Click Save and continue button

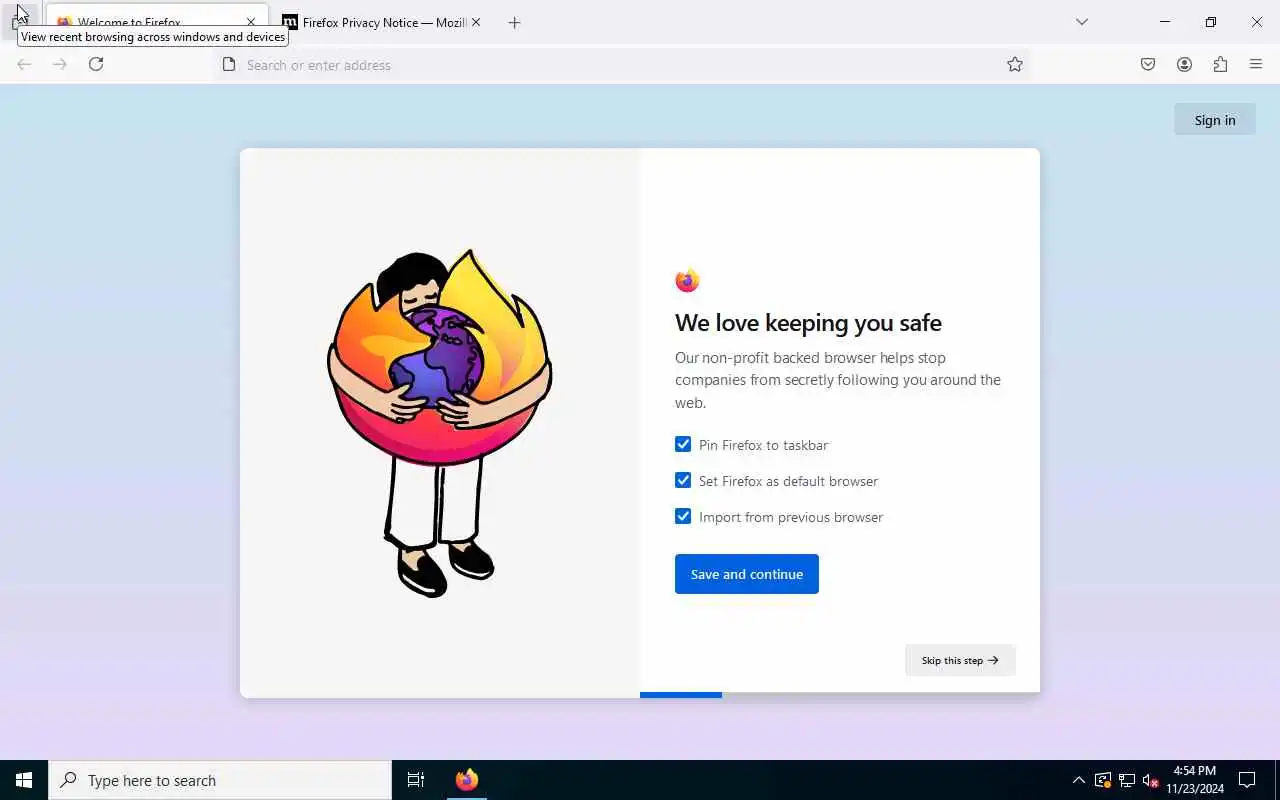pos(747,574)
